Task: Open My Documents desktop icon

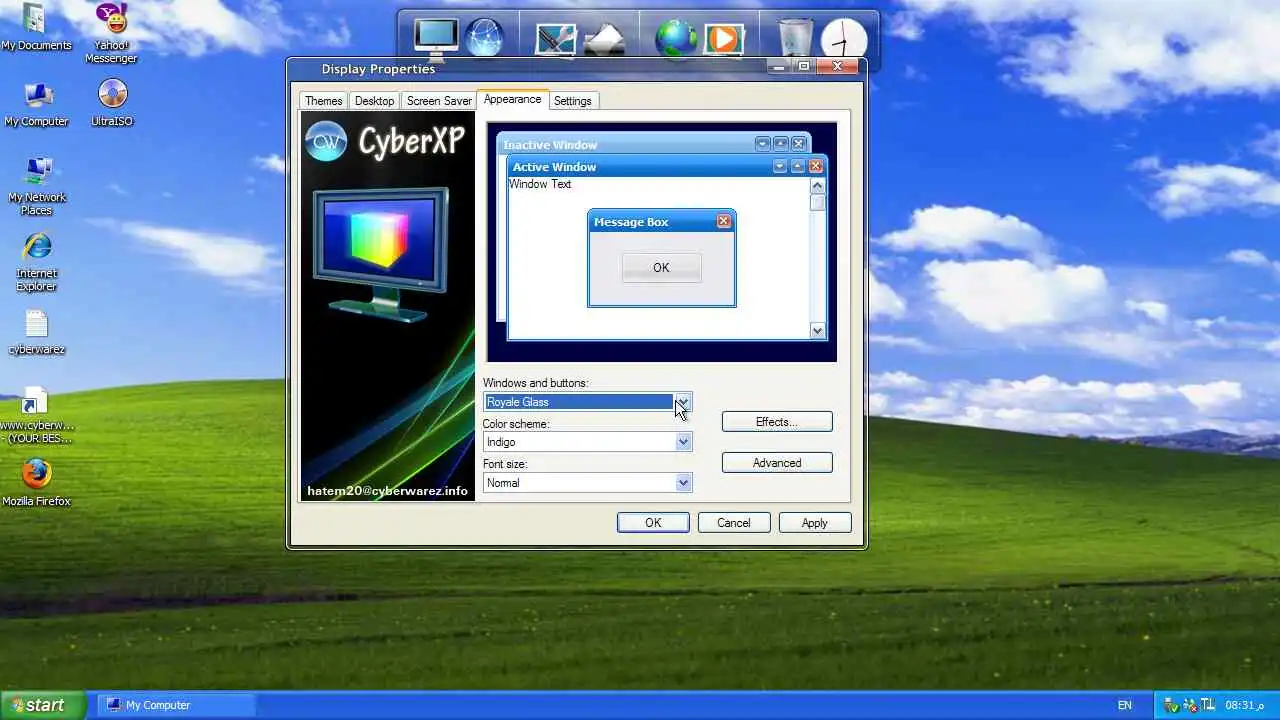Action: 36,28
